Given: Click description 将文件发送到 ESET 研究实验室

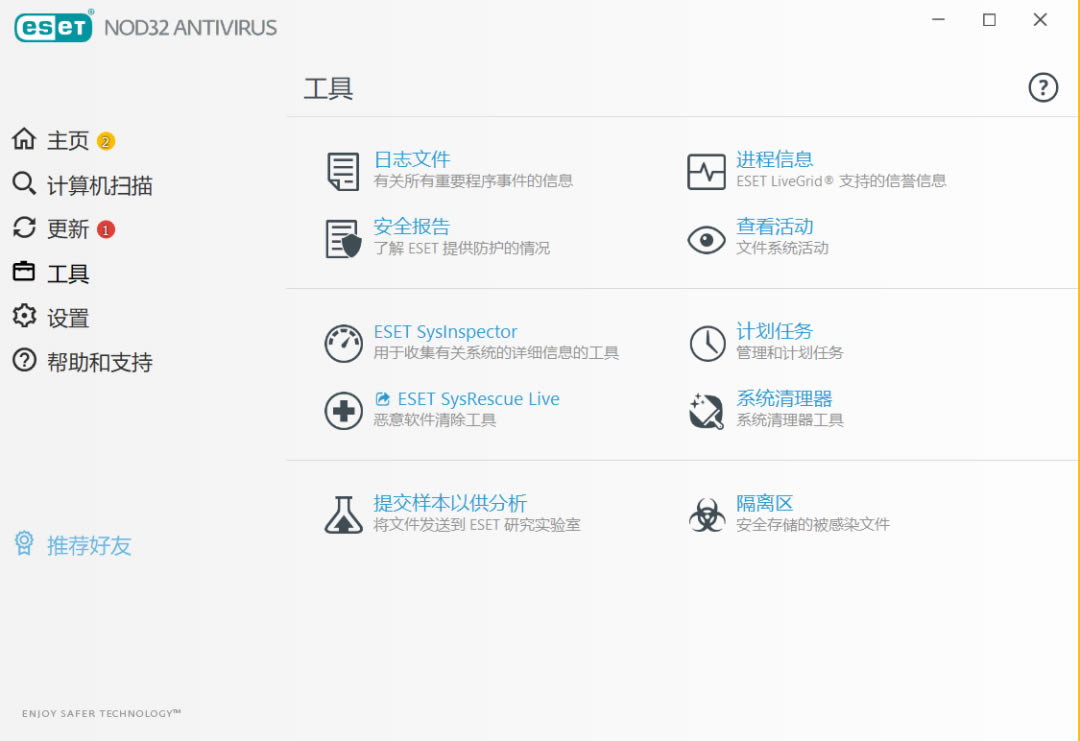Looking at the screenshot, I should click(x=477, y=524).
